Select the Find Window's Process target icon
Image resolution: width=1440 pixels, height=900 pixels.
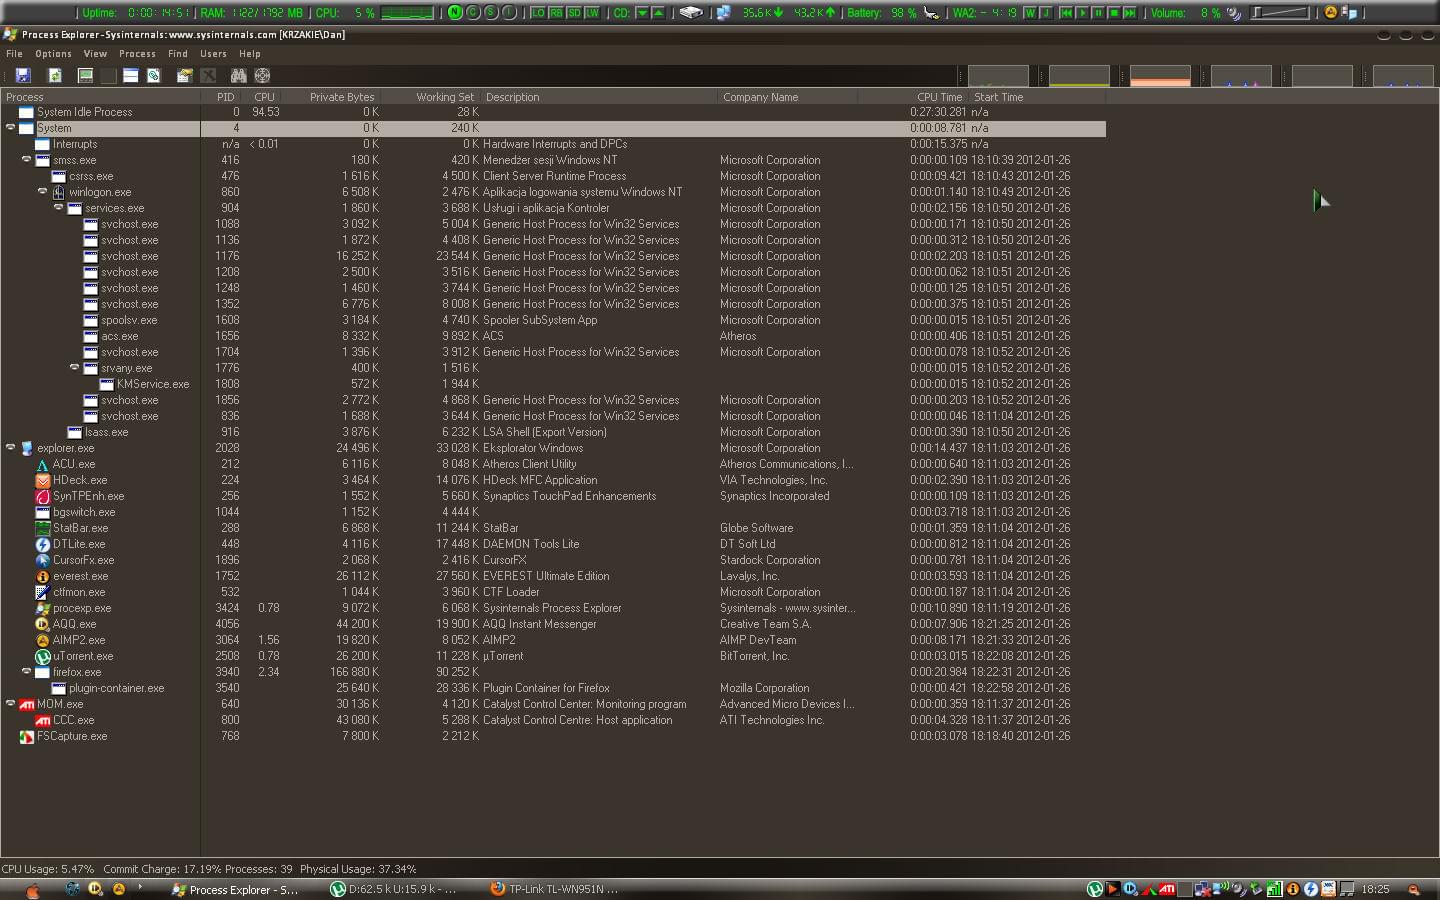coord(262,76)
